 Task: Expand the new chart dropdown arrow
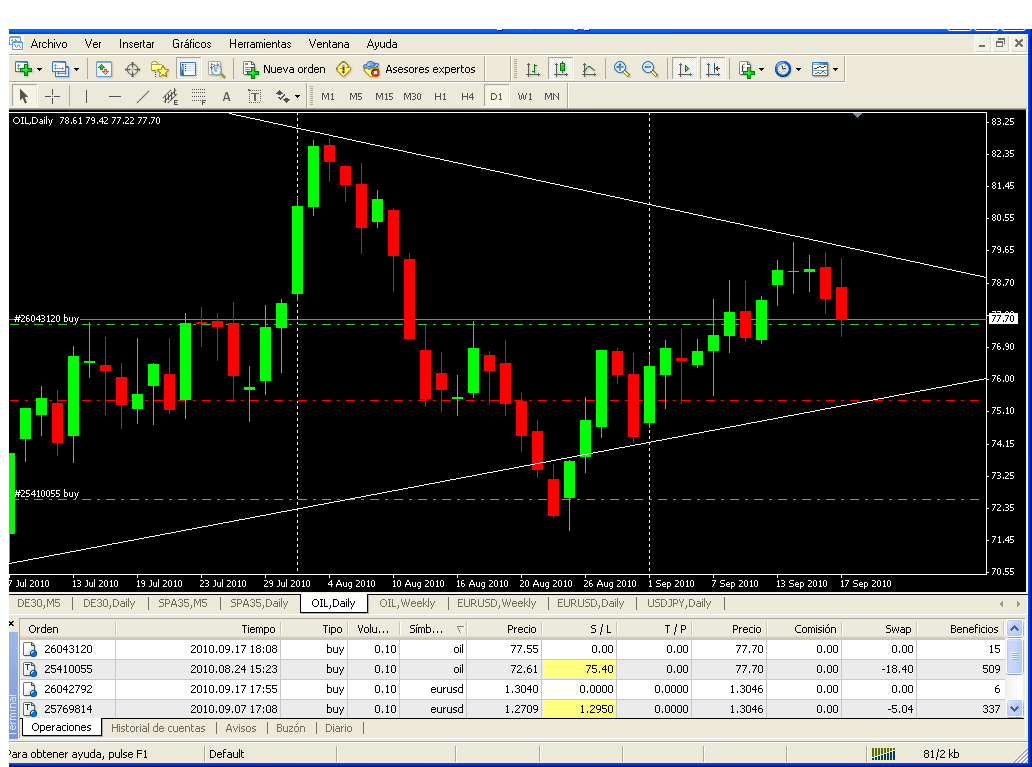point(39,69)
